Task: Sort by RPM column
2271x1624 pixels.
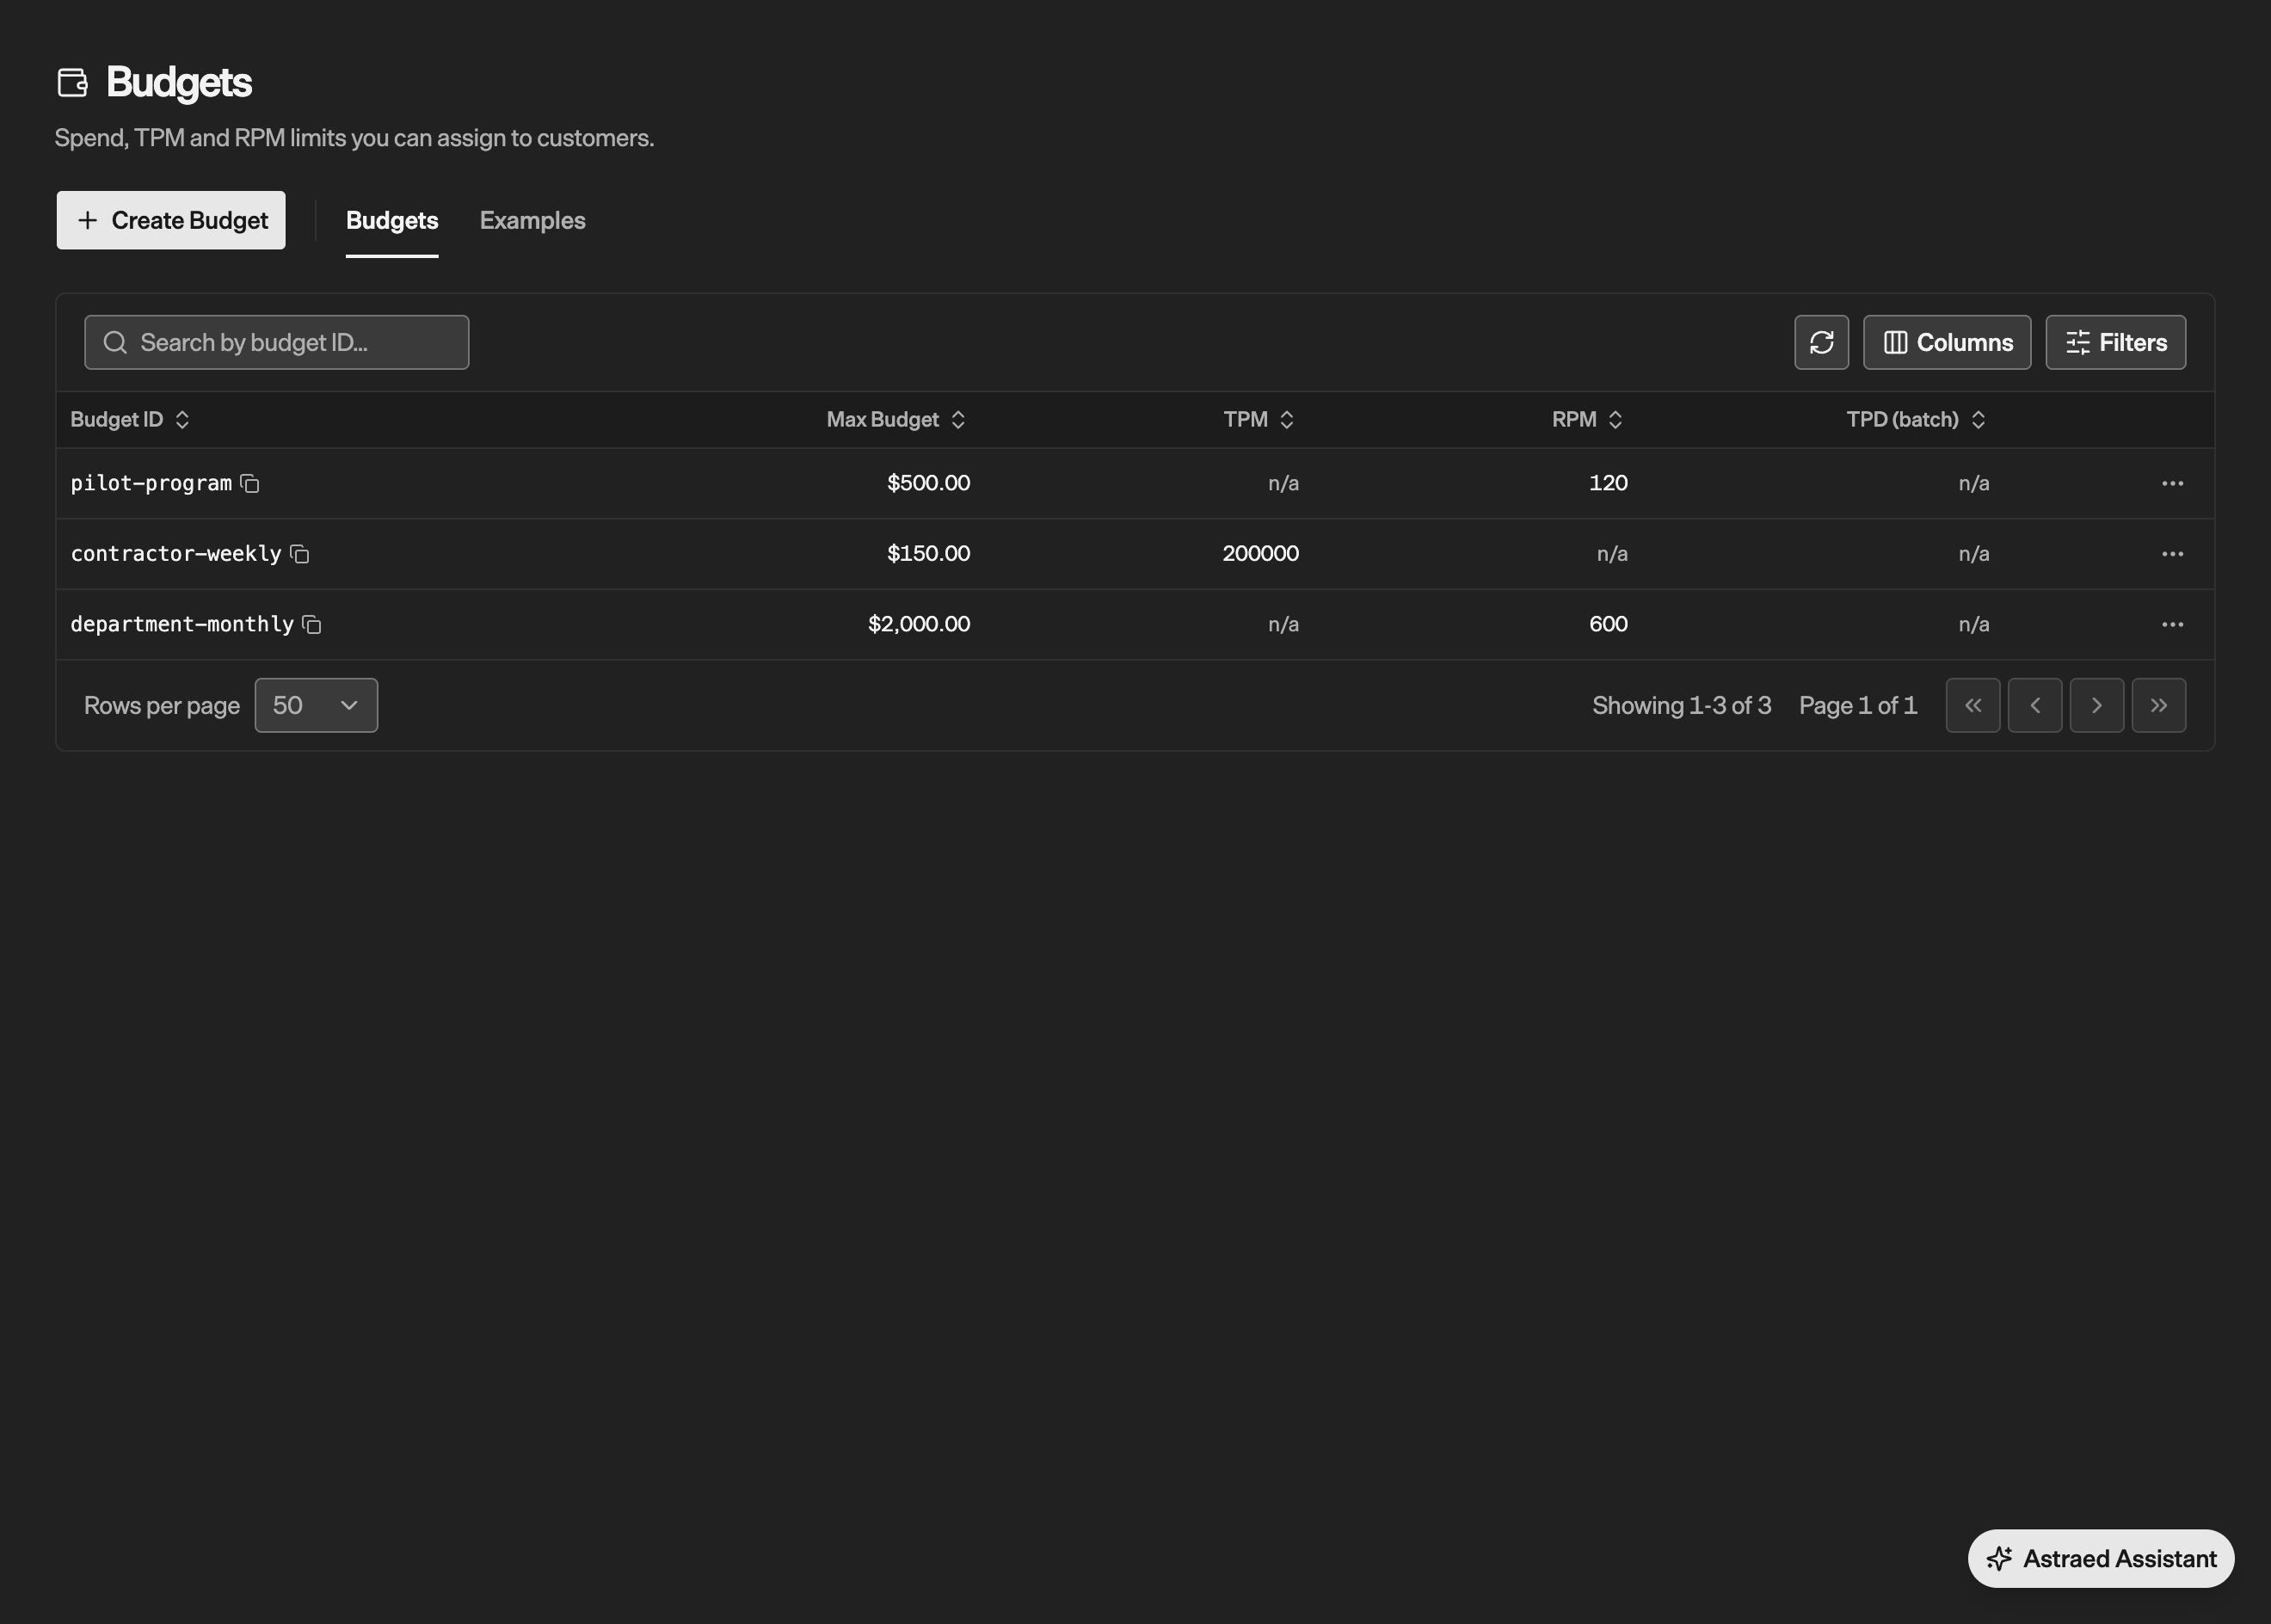Action: coord(1588,419)
